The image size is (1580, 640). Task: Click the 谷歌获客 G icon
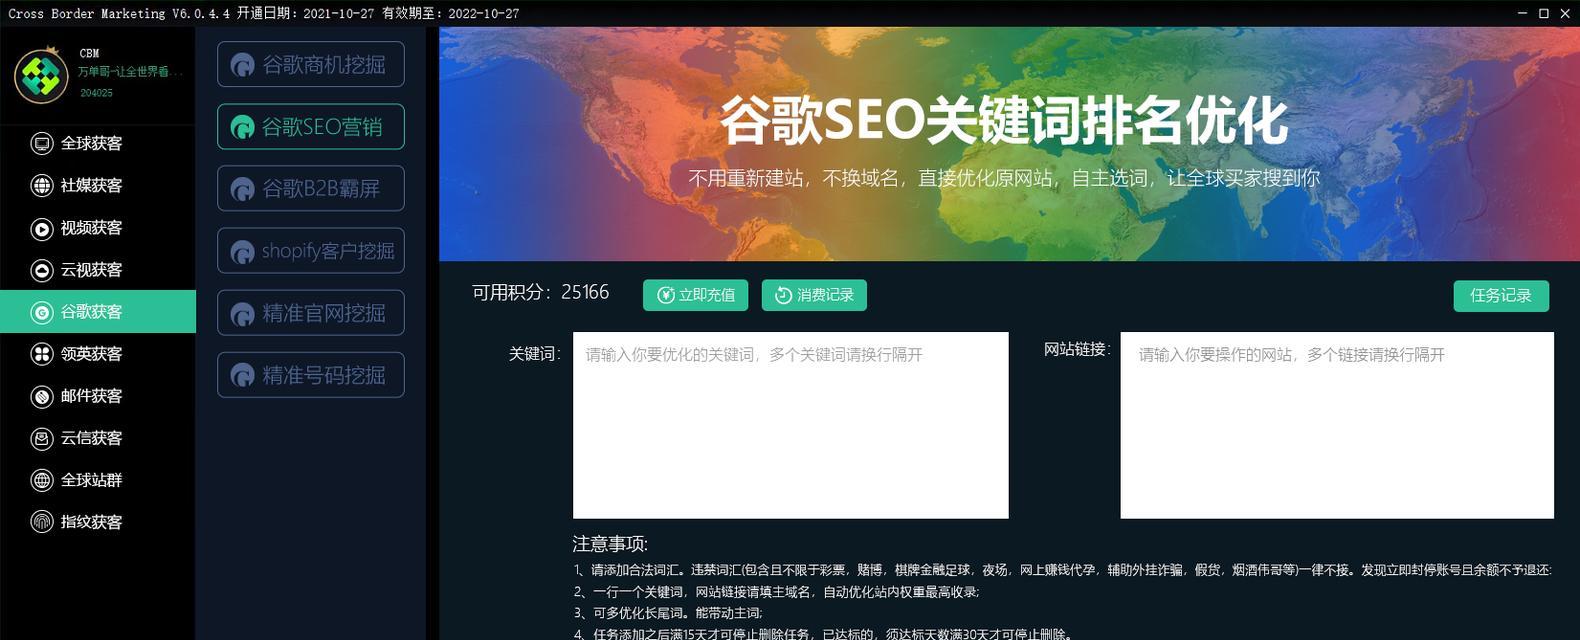(41, 312)
